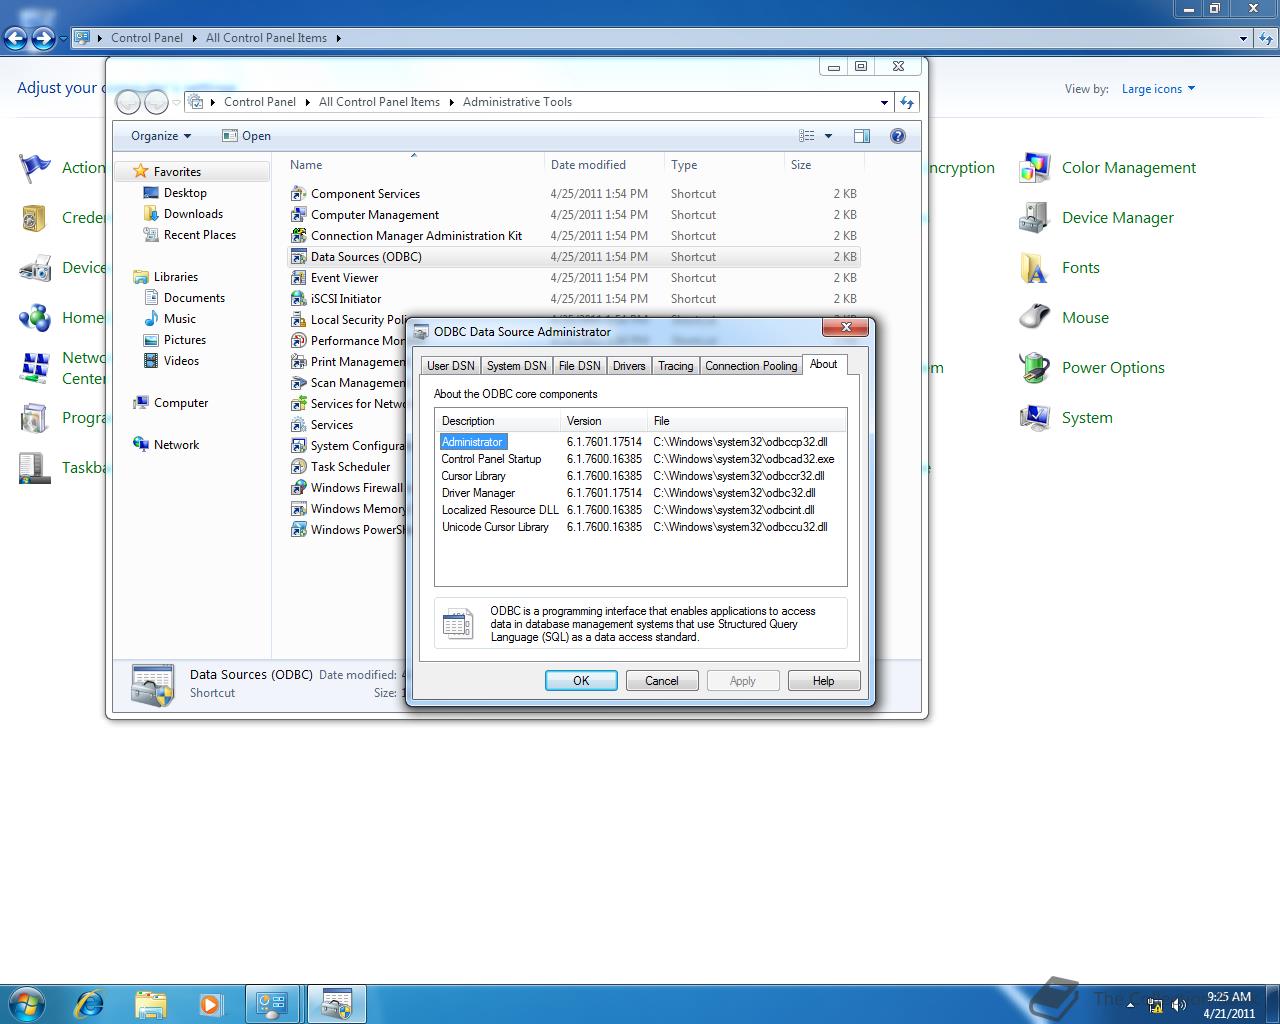
Task: Open the Organize dropdown menu
Action: click(x=160, y=136)
